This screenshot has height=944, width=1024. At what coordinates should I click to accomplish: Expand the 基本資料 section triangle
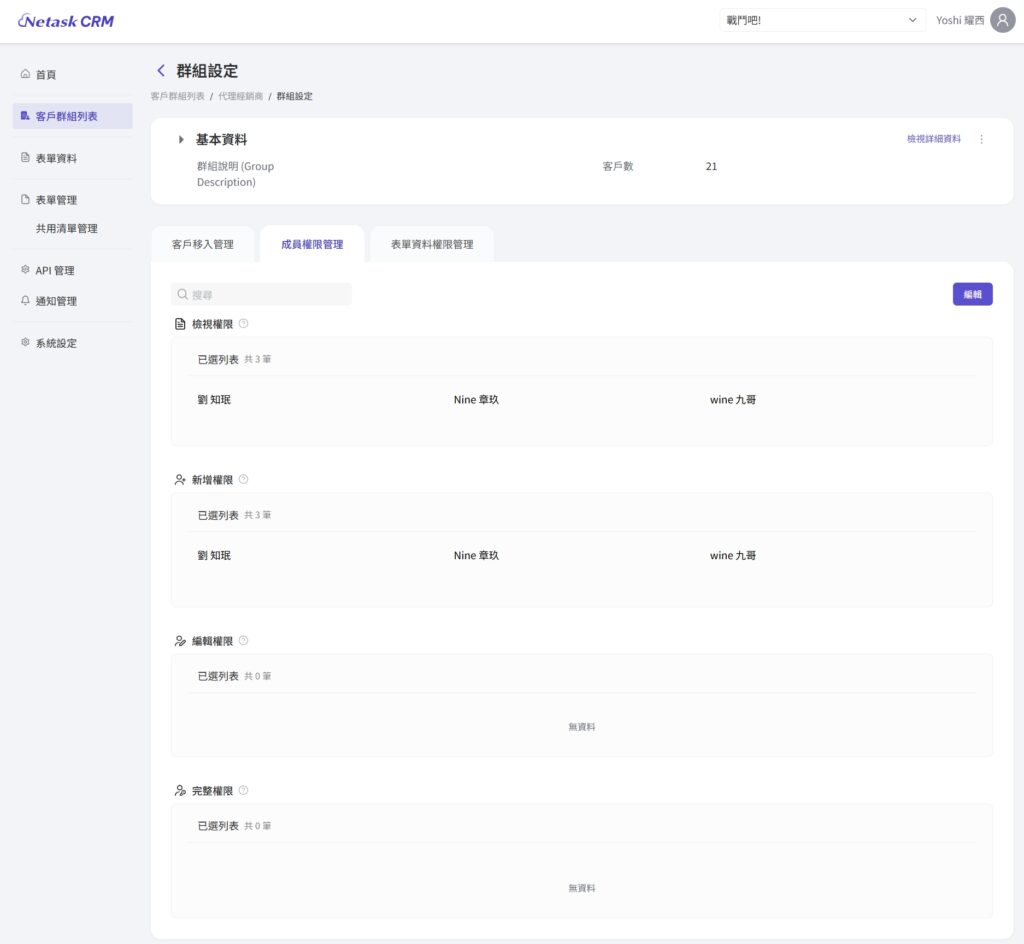[x=181, y=140]
